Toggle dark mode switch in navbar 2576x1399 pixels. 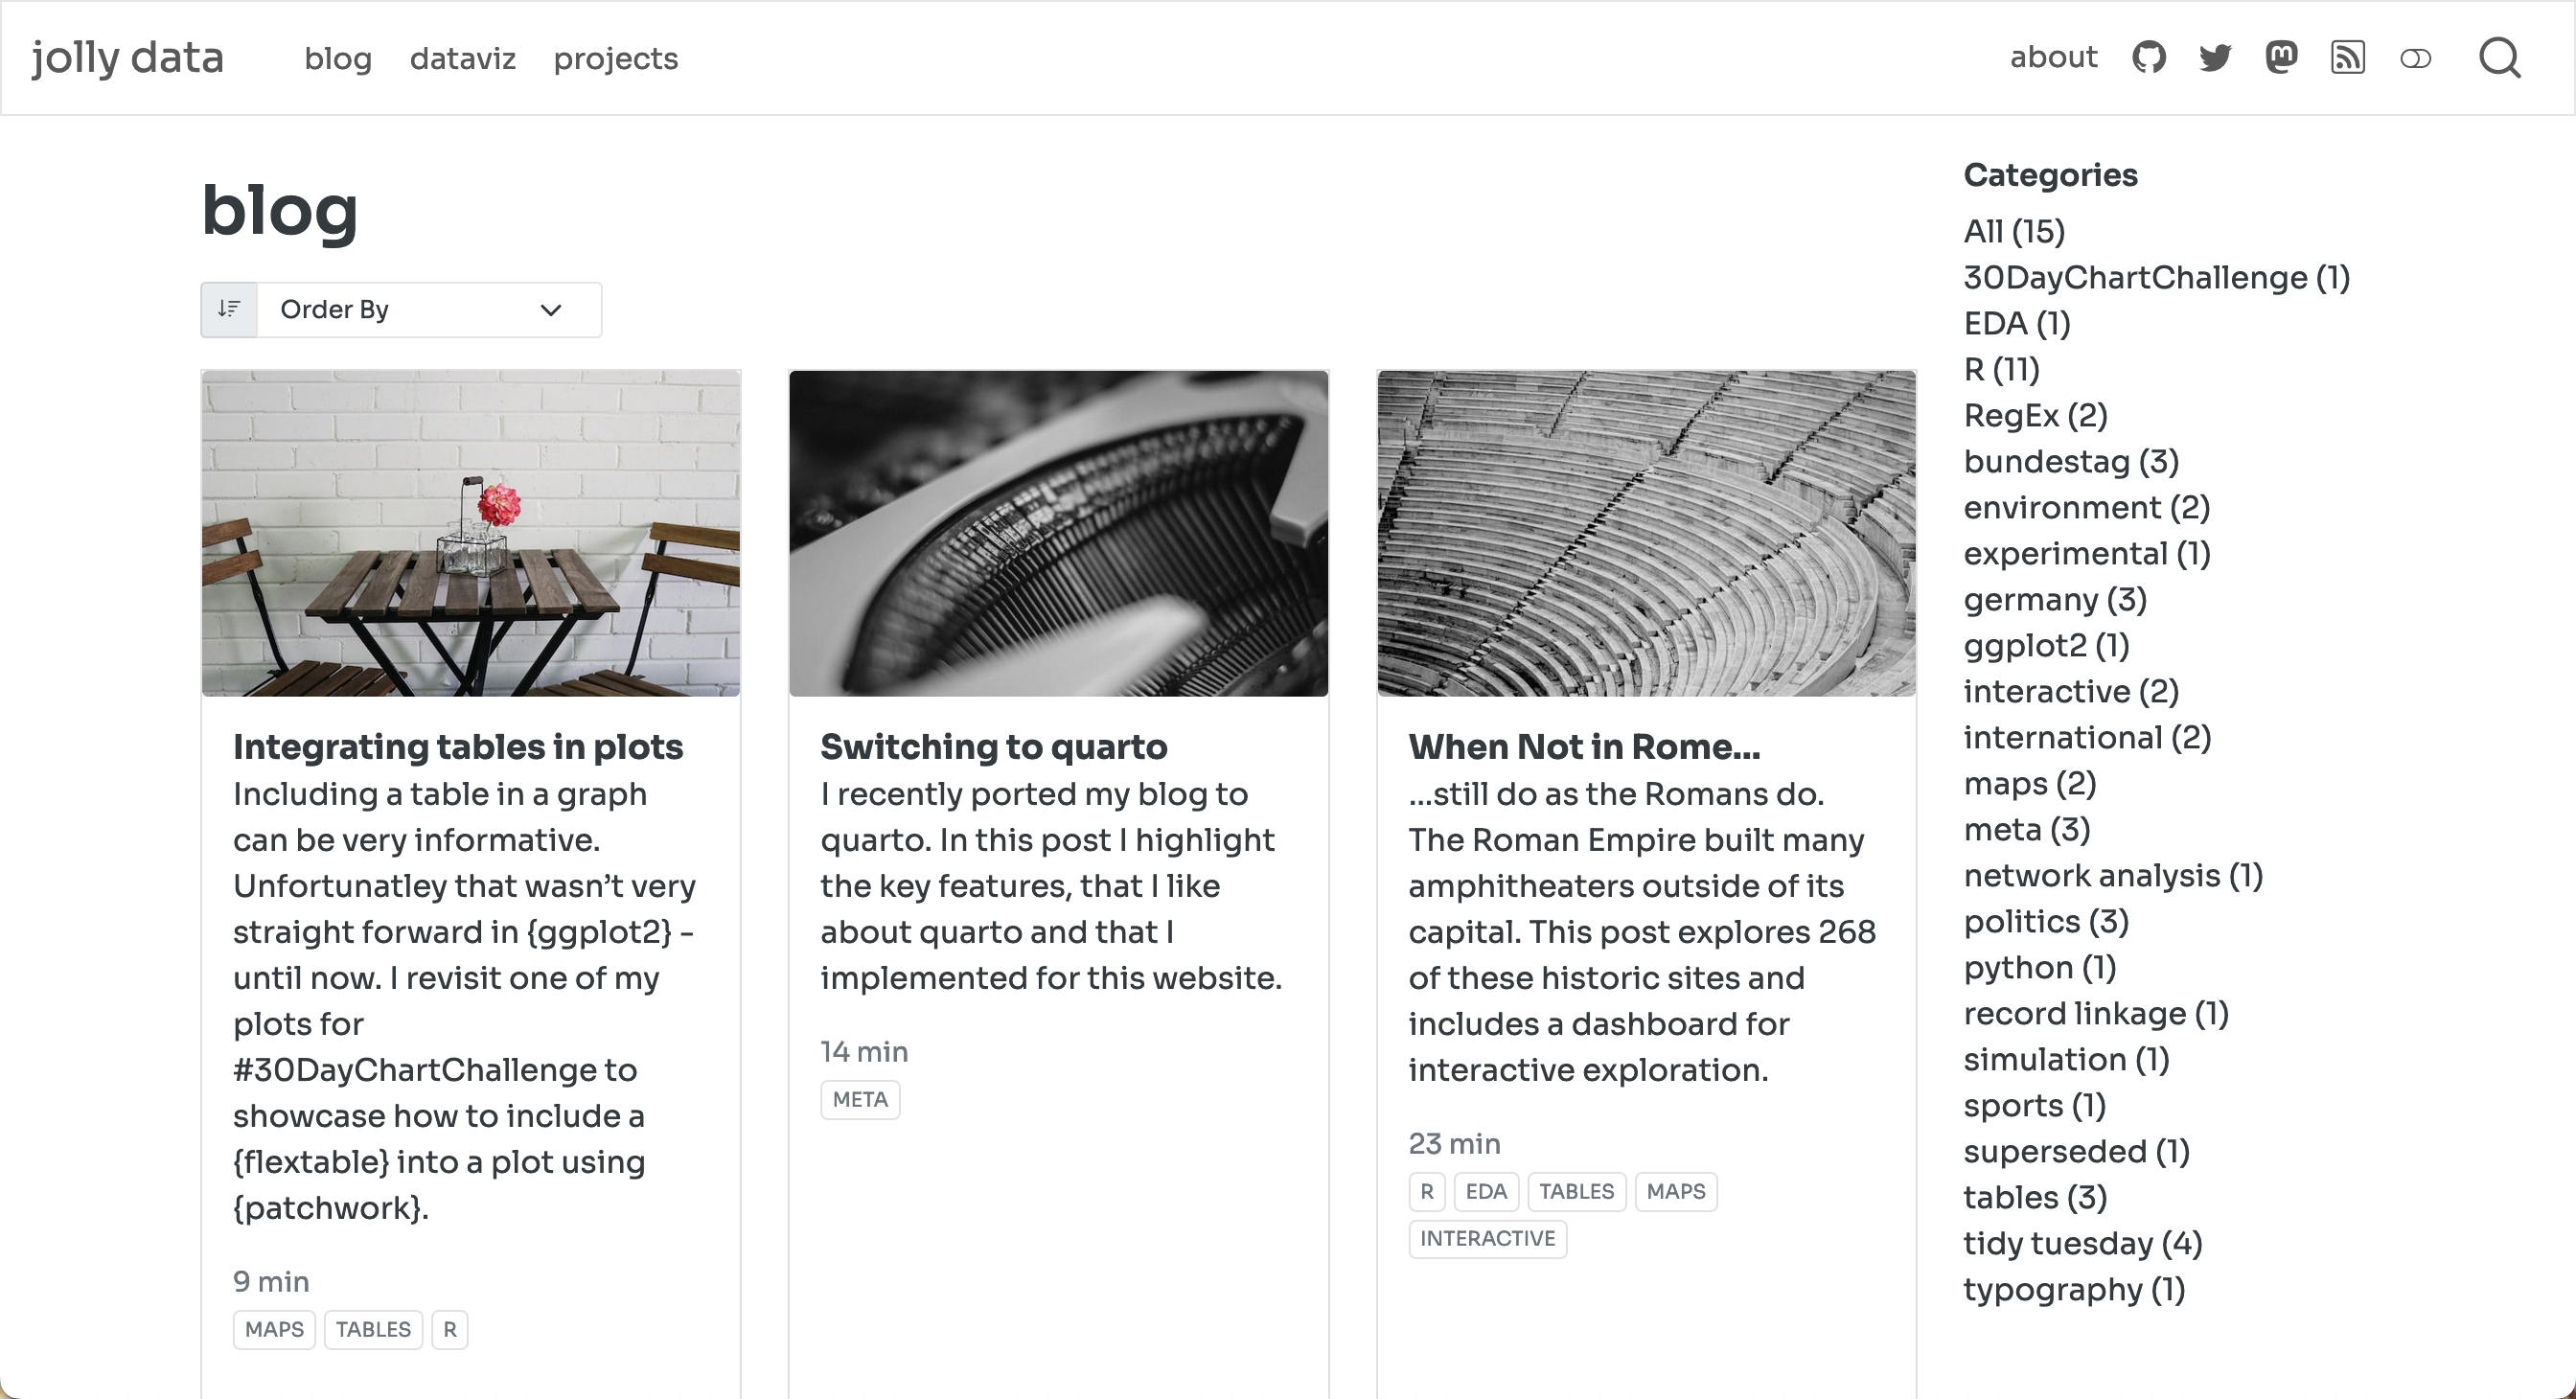pos(2415,59)
